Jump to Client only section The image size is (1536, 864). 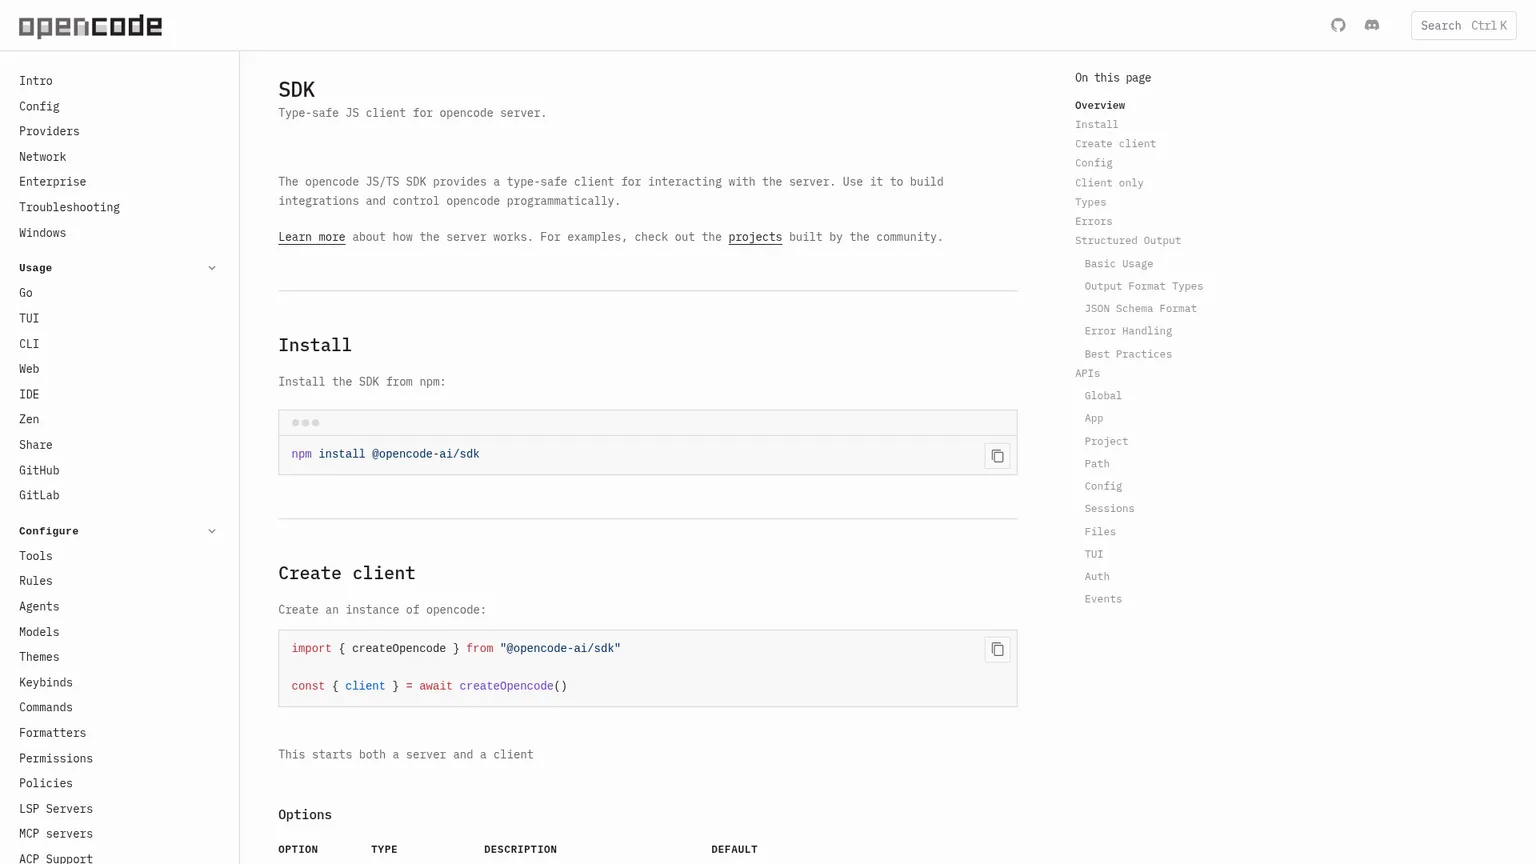click(1109, 183)
